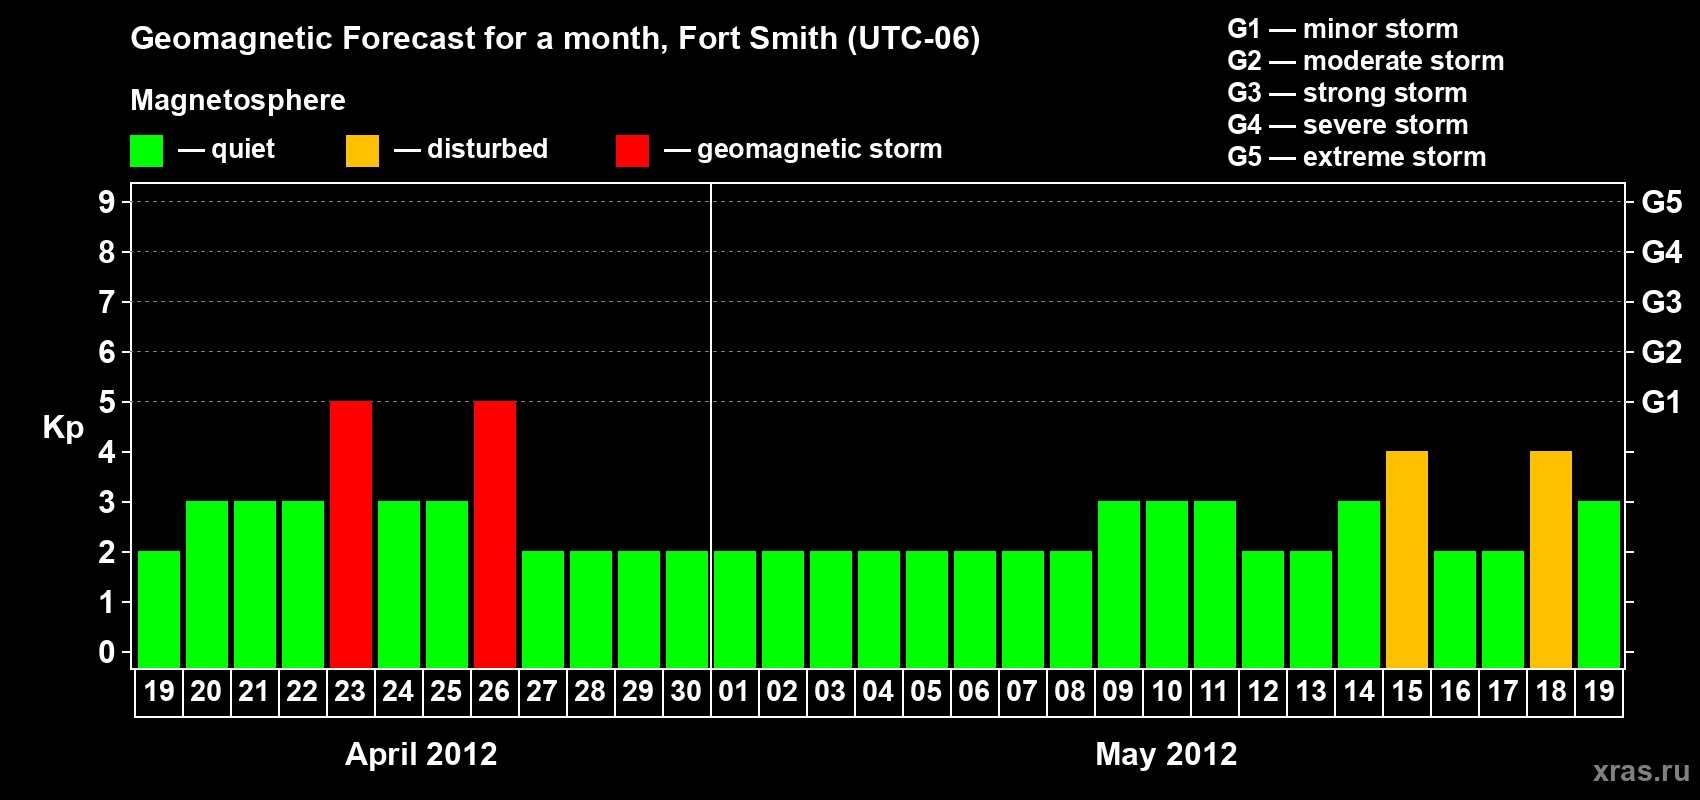Select the red bar for April 26

pyautogui.click(x=495, y=535)
